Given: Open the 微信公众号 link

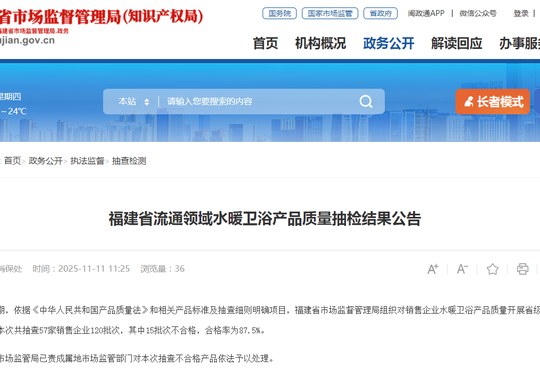Looking at the screenshot, I should click(x=478, y=13).
